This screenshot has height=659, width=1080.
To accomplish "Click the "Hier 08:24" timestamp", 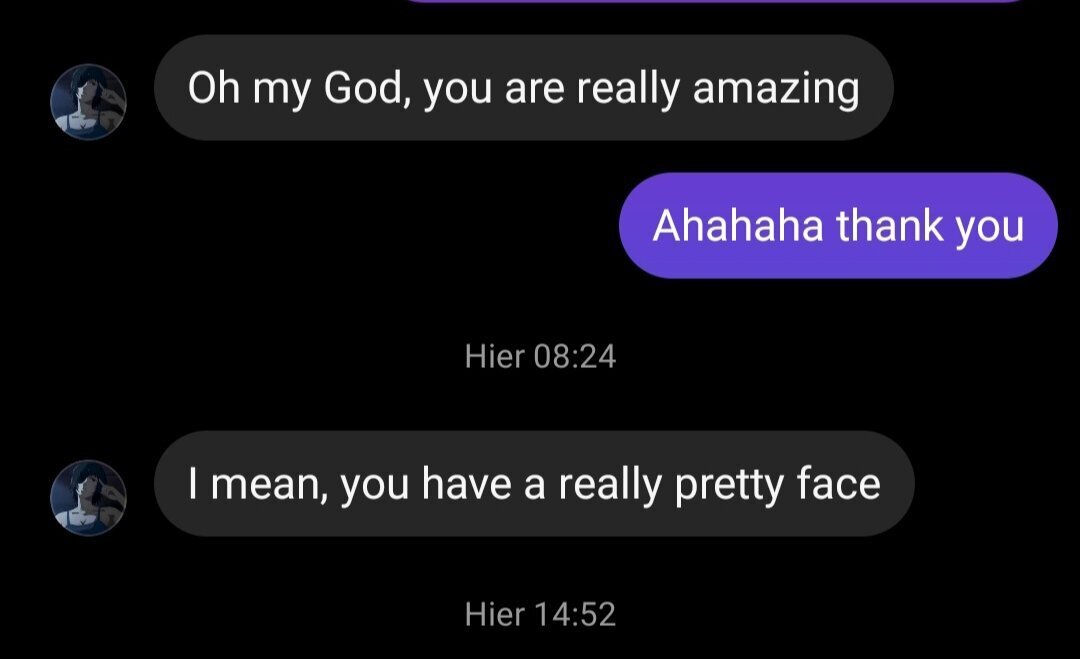I will [x=540, y=356].
